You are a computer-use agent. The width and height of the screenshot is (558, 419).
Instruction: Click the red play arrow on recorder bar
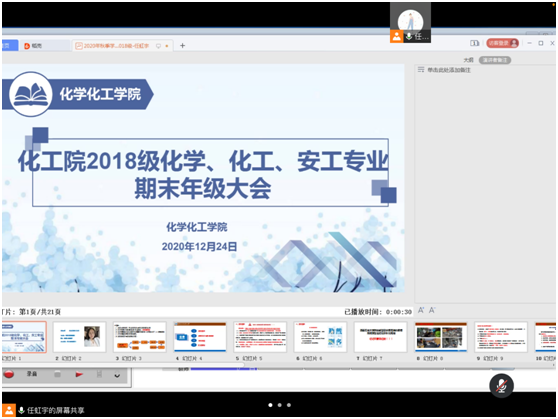[x=79, y=374]
